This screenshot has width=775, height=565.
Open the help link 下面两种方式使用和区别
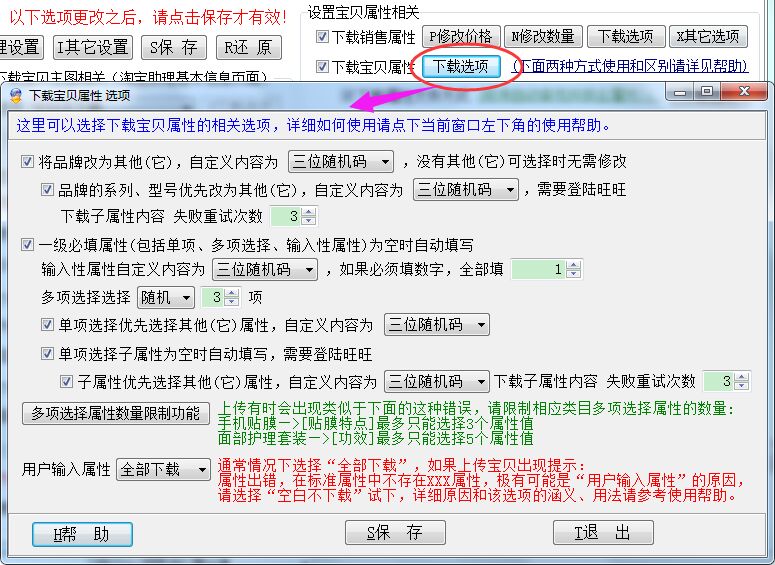pyautogui.click(x=630, y=66)
